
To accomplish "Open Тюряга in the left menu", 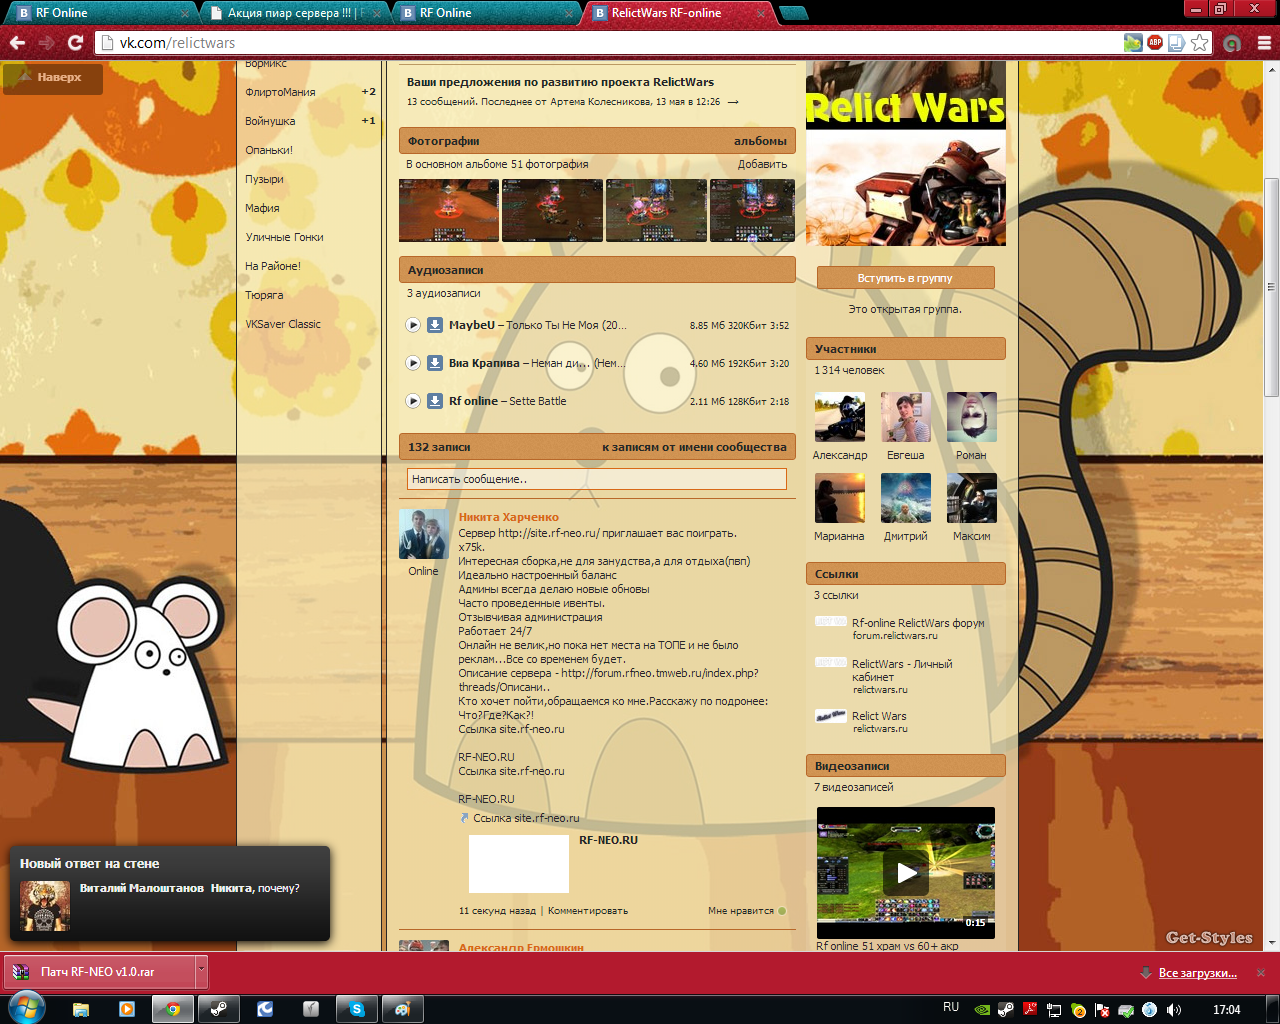I will 264,295.
